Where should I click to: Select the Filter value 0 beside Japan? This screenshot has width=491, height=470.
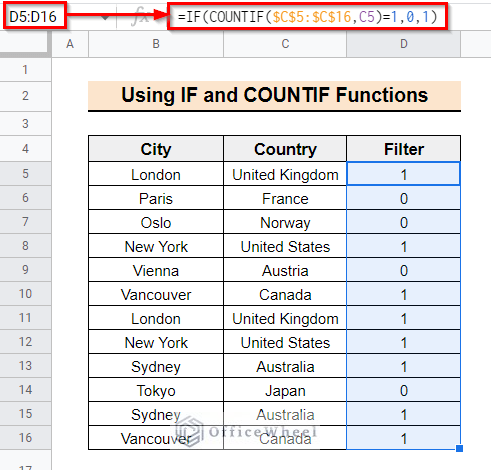click(x=403, y=390)
